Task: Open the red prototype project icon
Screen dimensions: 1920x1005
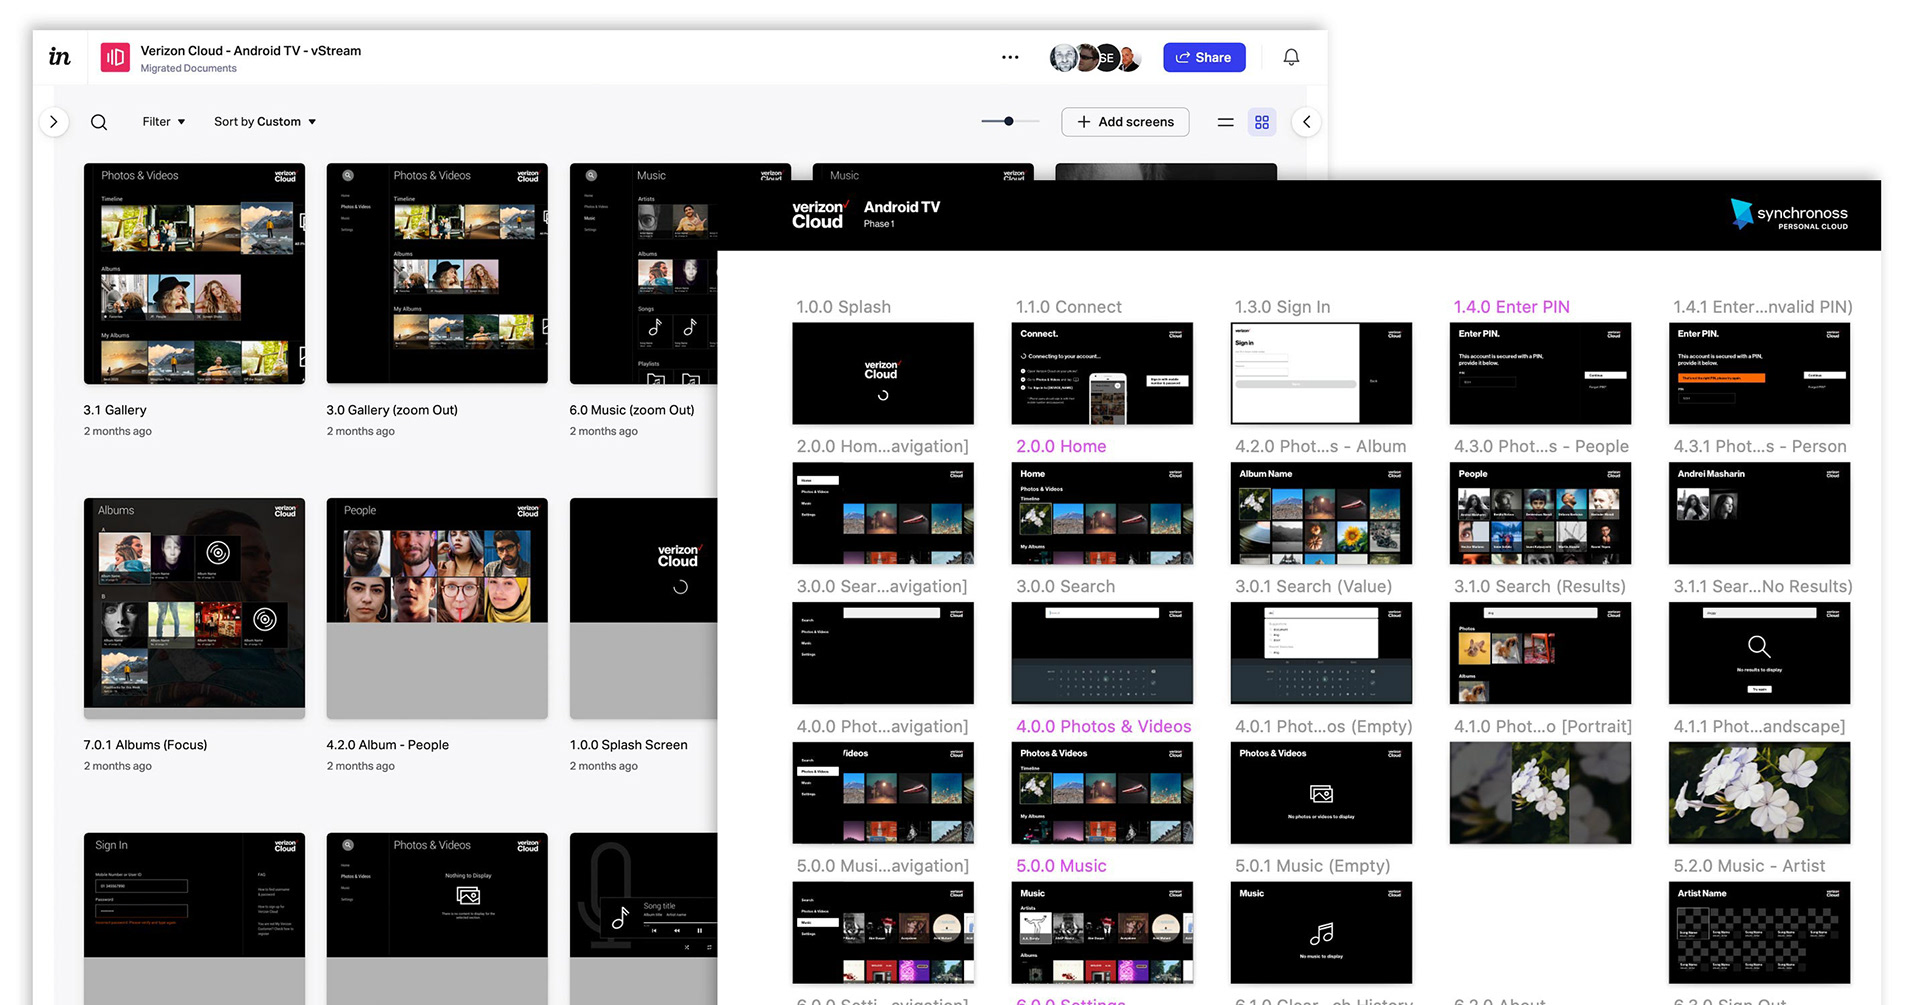Action: coord(115,57)
